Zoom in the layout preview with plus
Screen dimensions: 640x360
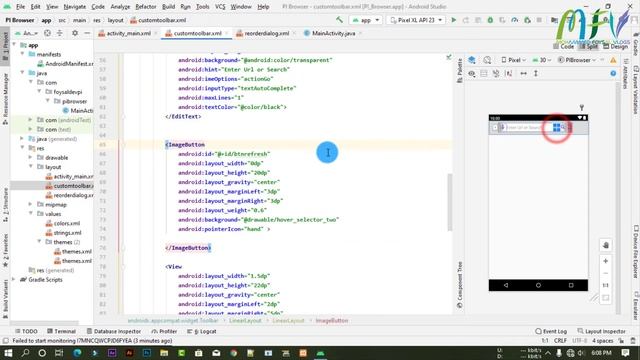click(x=606, y=261)
